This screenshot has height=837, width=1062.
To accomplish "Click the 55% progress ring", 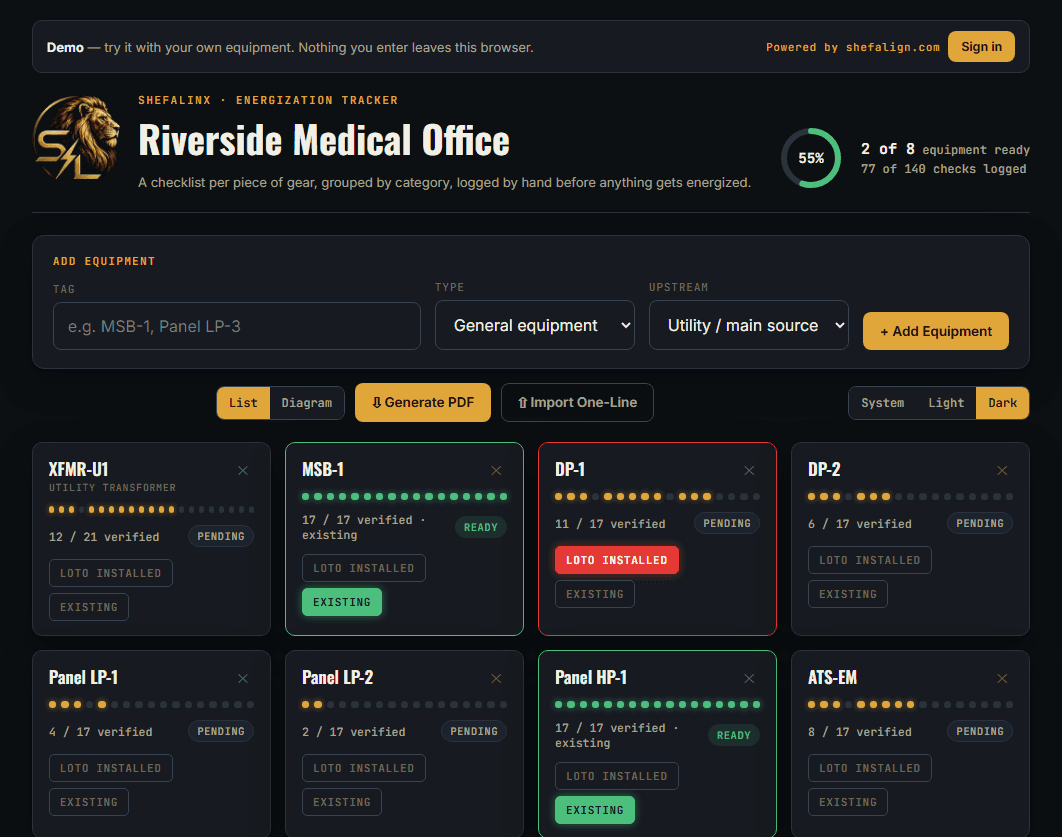I will [811, 158].
